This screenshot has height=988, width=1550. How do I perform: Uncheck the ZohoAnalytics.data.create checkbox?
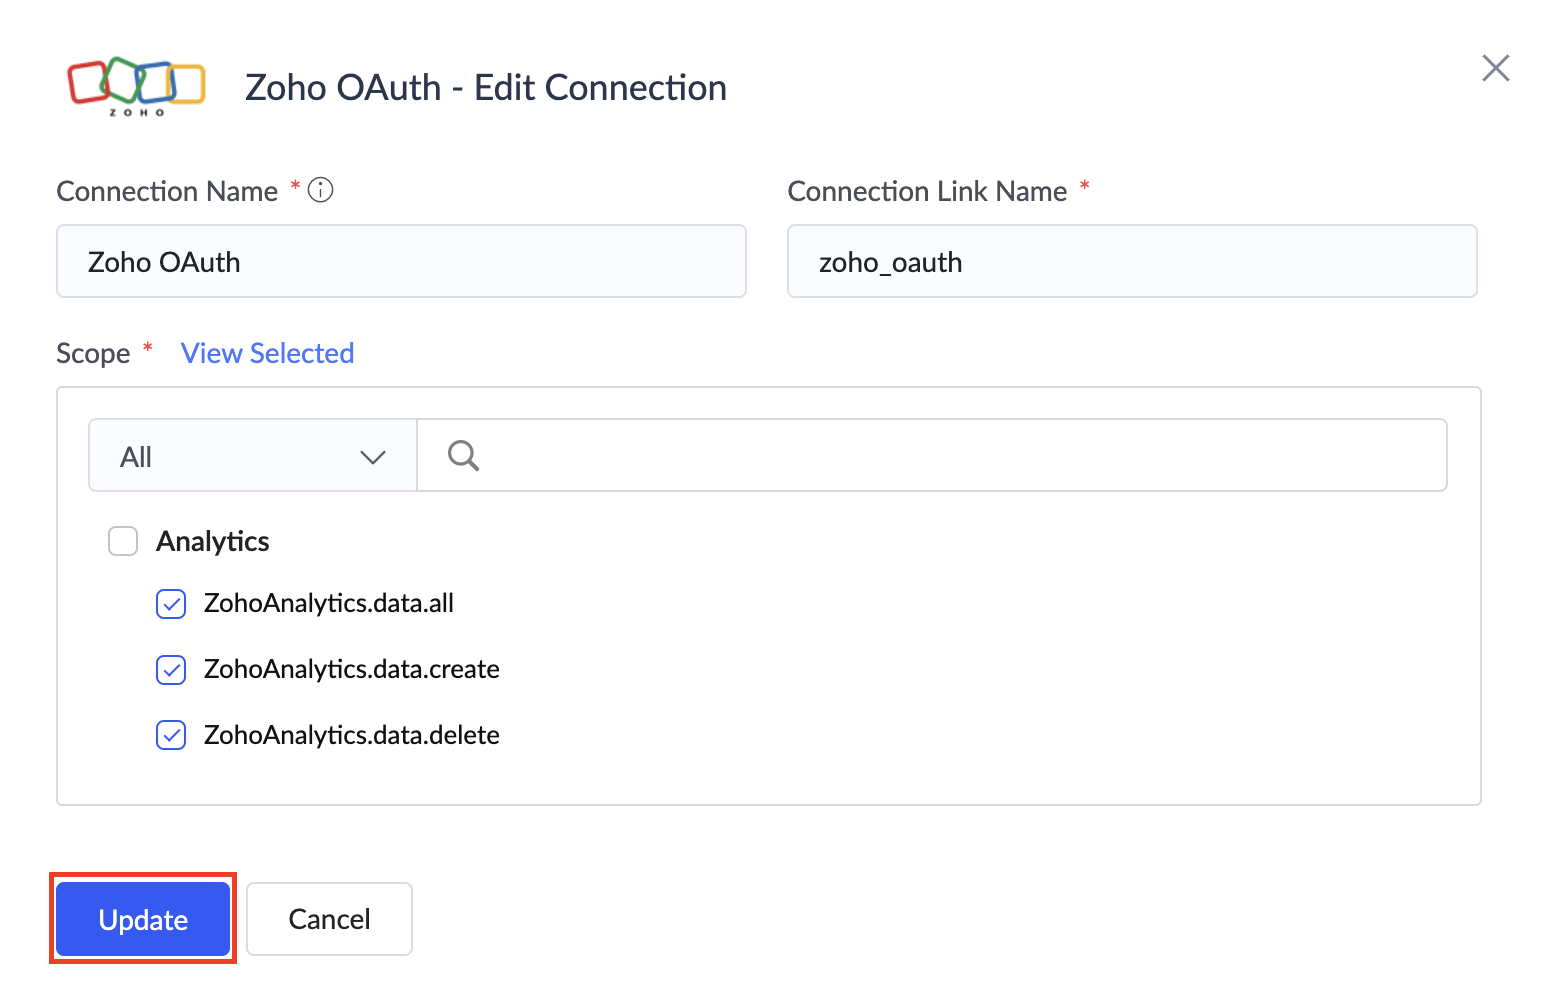coord(171,670)
